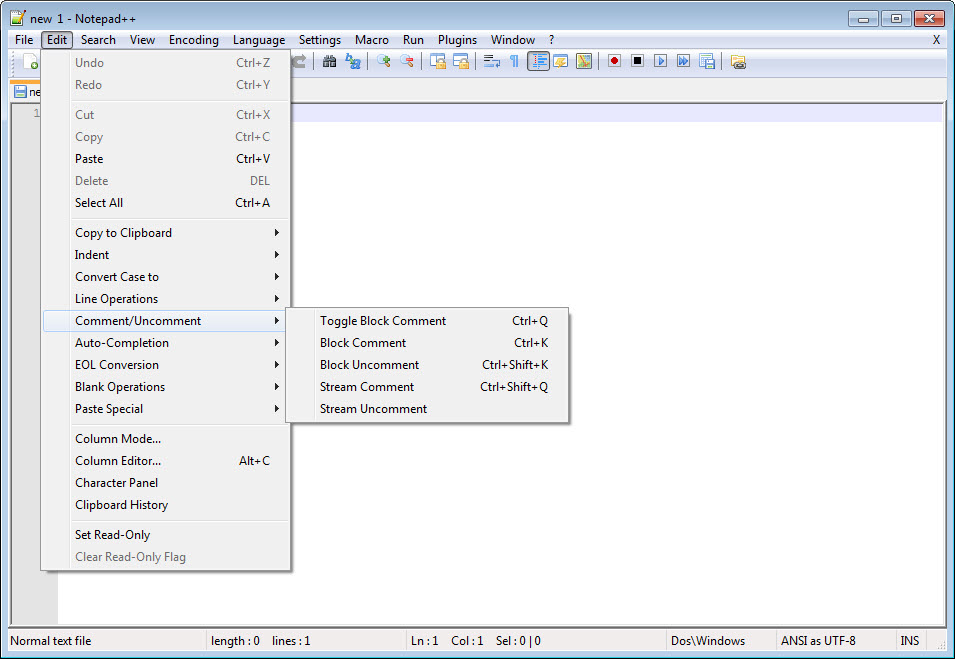Open the ? help menu
955x659 pixels.
(x=552, y=40)
